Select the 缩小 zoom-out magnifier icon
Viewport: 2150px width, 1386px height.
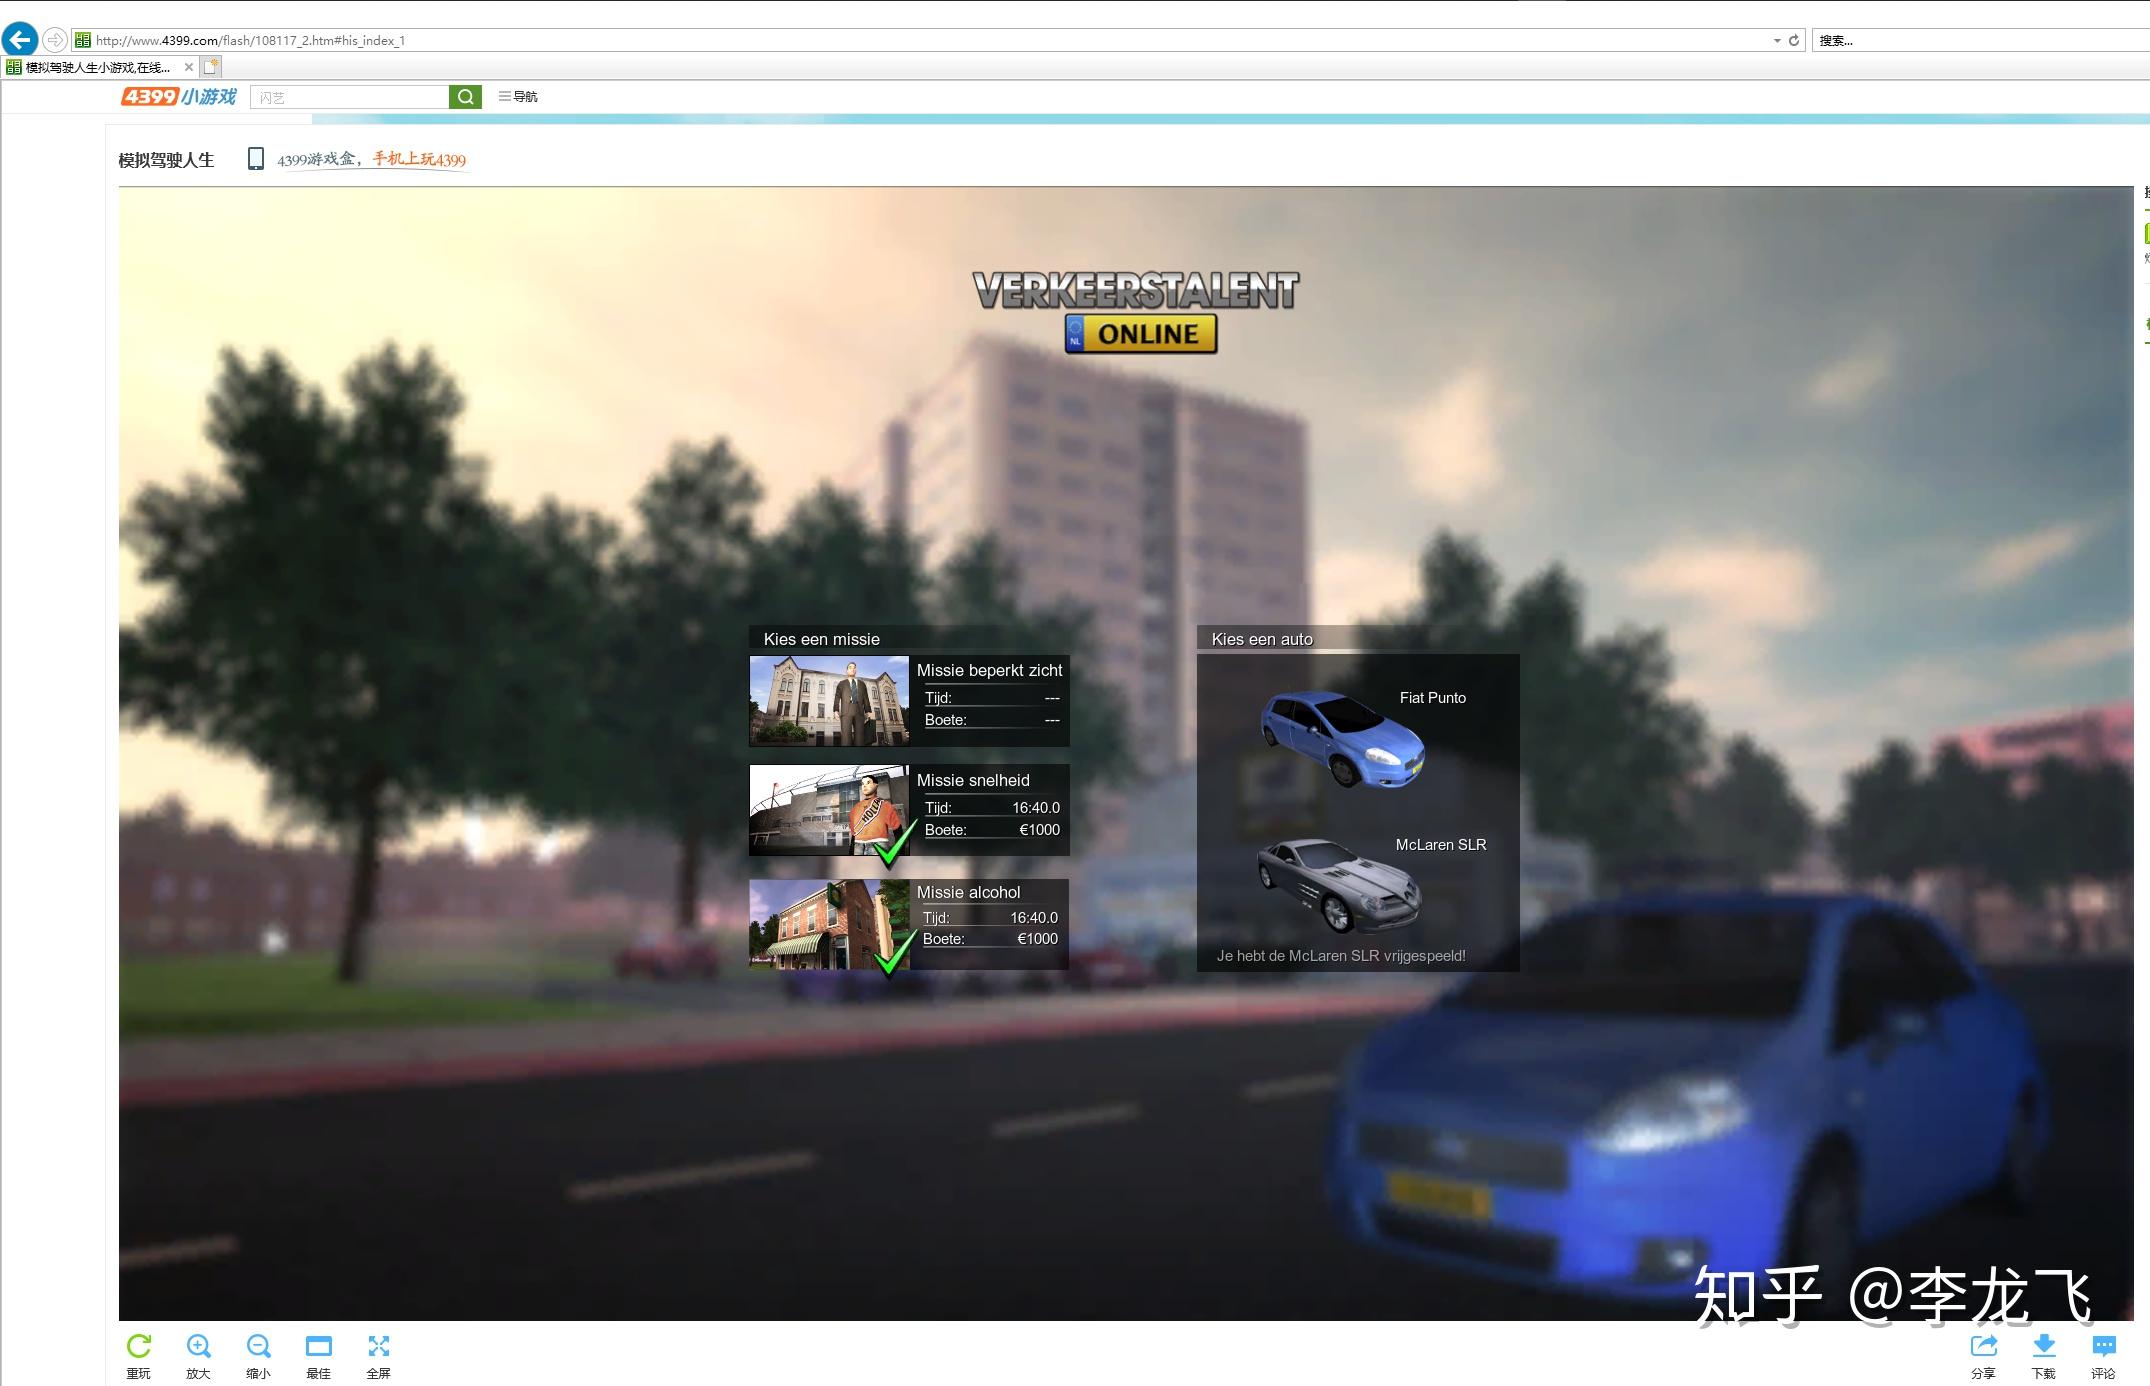258,1346
